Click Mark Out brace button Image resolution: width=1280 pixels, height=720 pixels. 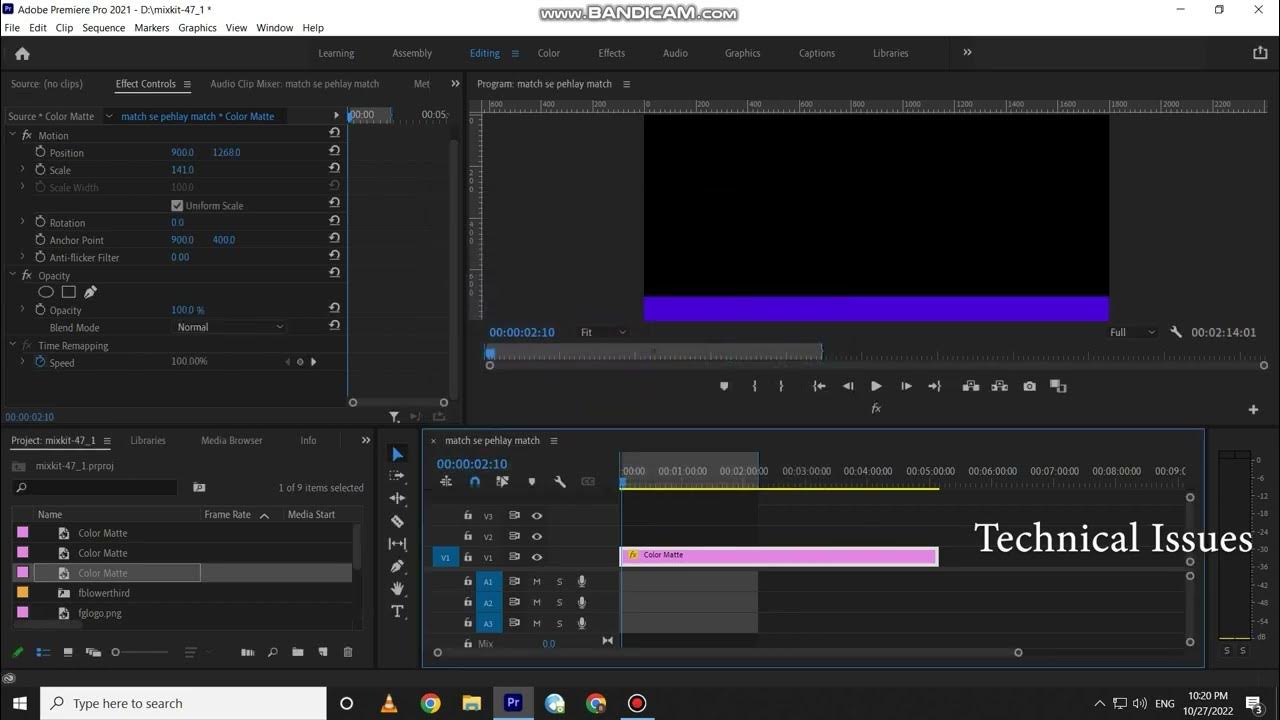click(x=781, y=386)
